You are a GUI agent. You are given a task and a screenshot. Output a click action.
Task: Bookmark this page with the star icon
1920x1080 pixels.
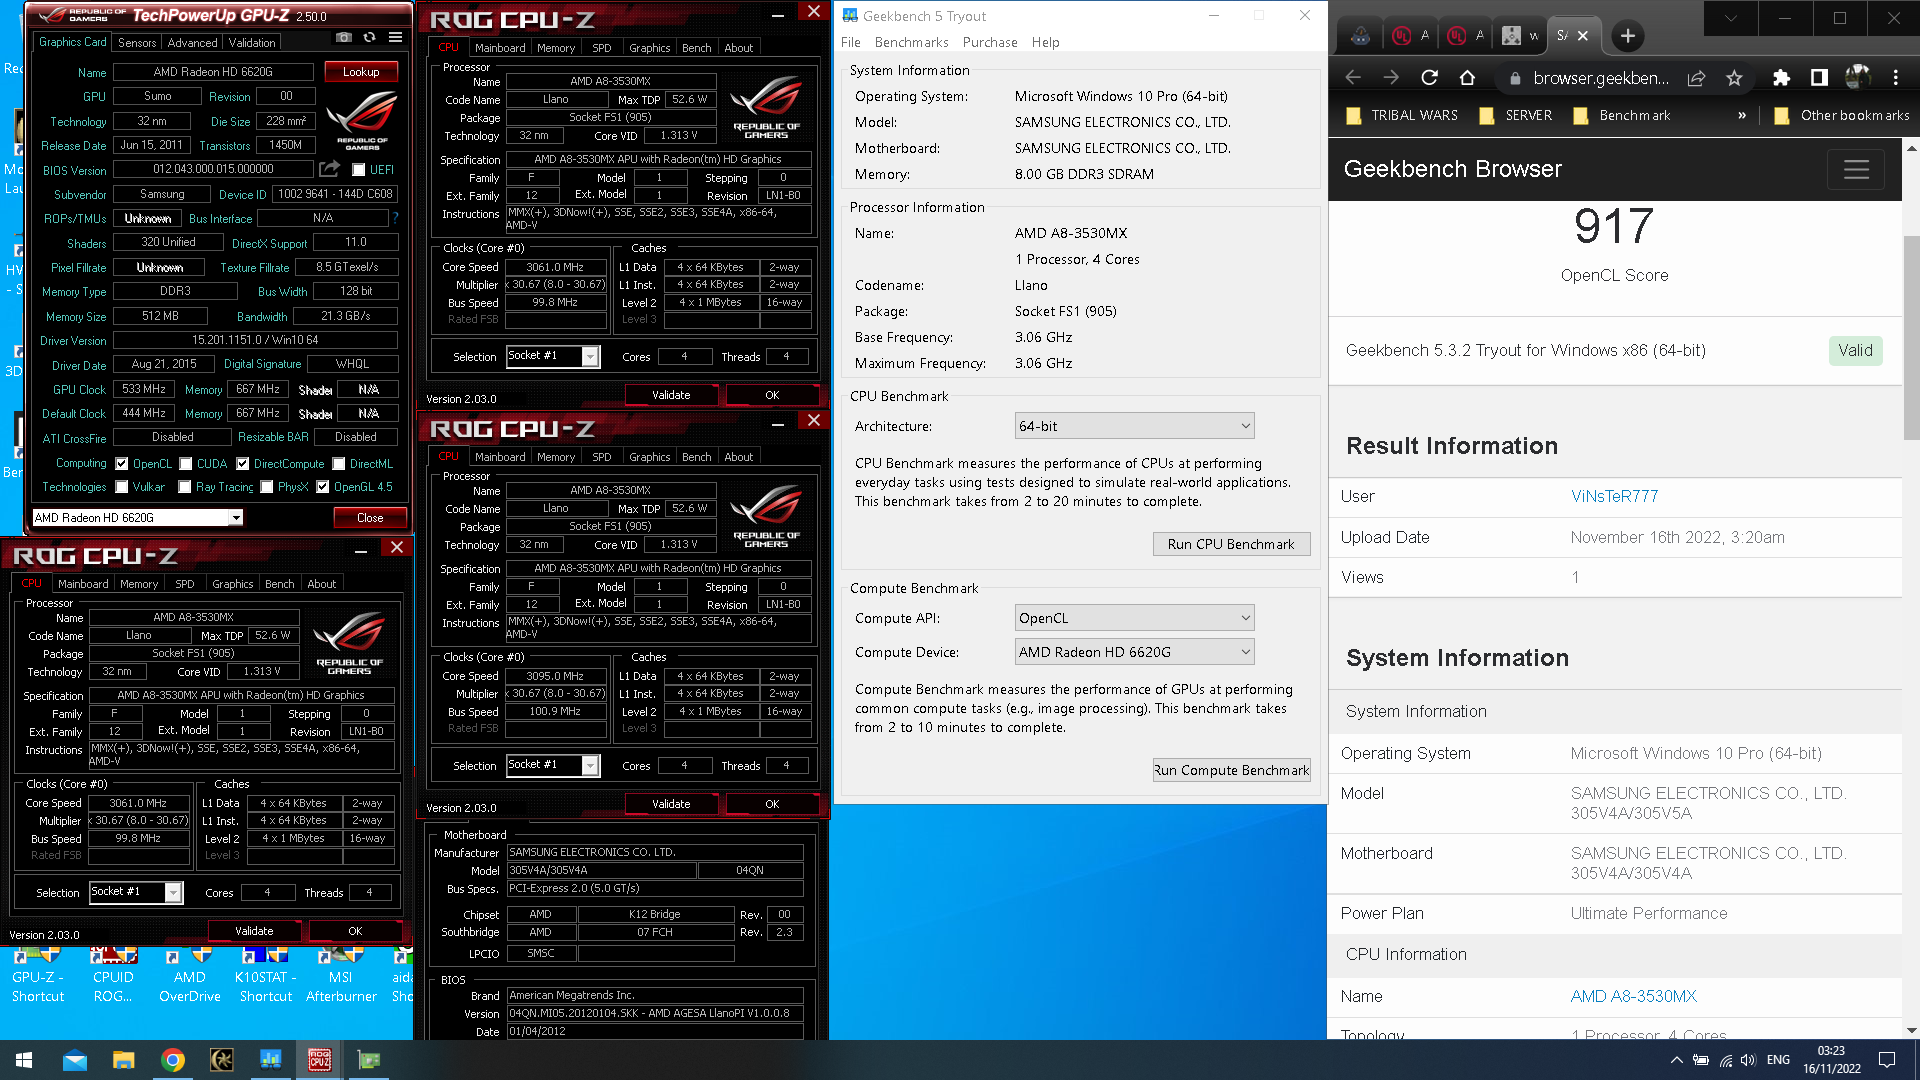pos(1734,78)
